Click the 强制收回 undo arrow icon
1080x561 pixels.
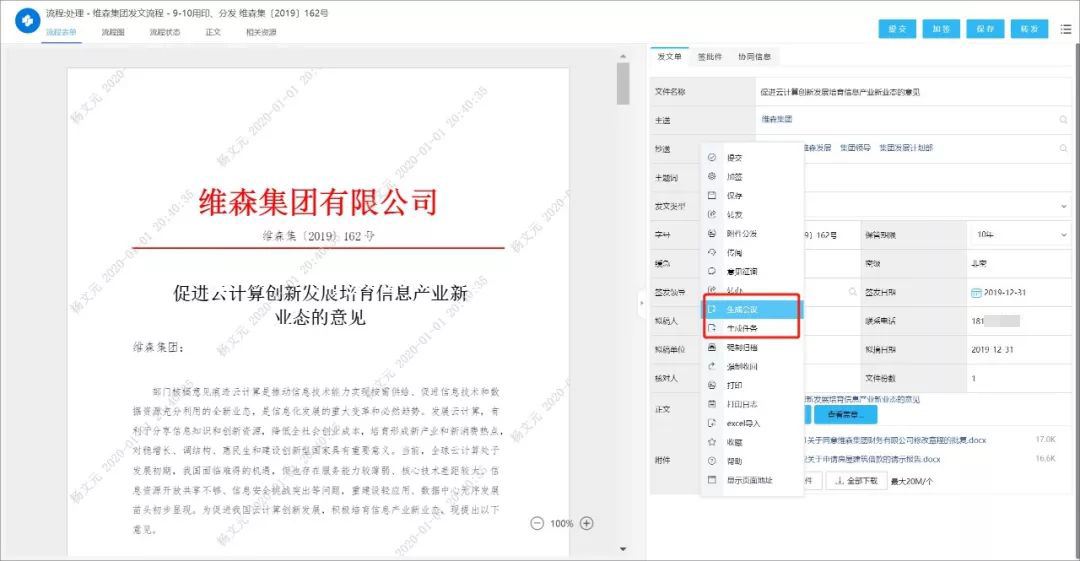[x=712, y=367]
